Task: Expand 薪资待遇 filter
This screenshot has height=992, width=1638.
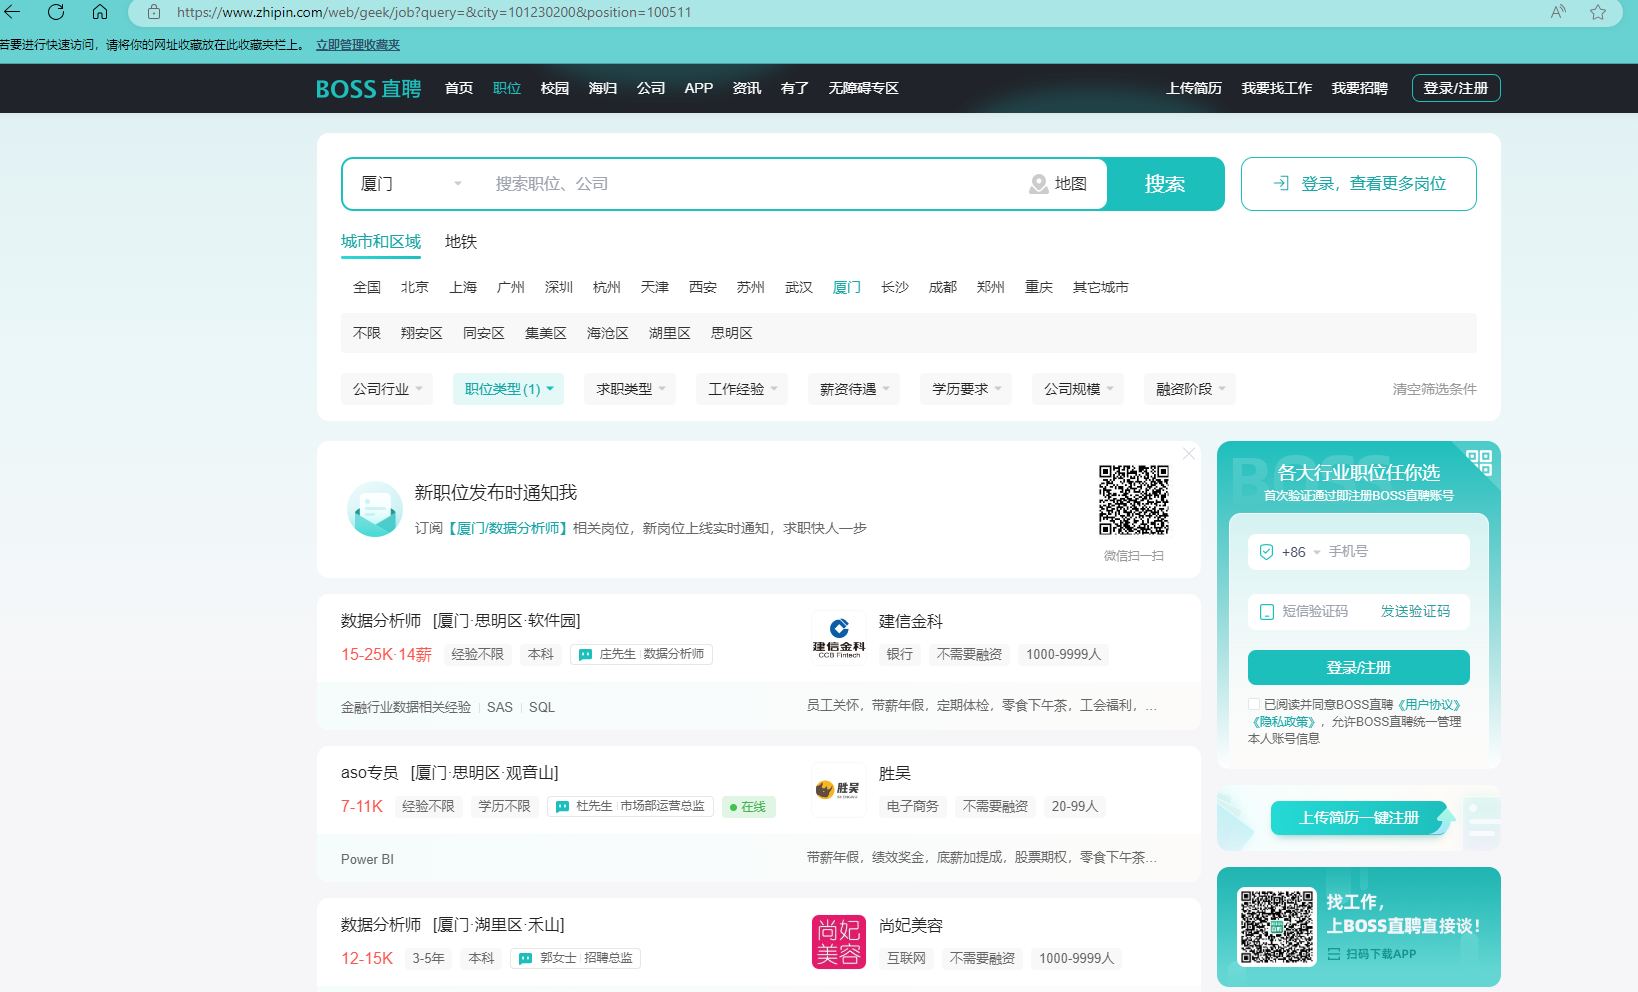Action: coord(854,389)
